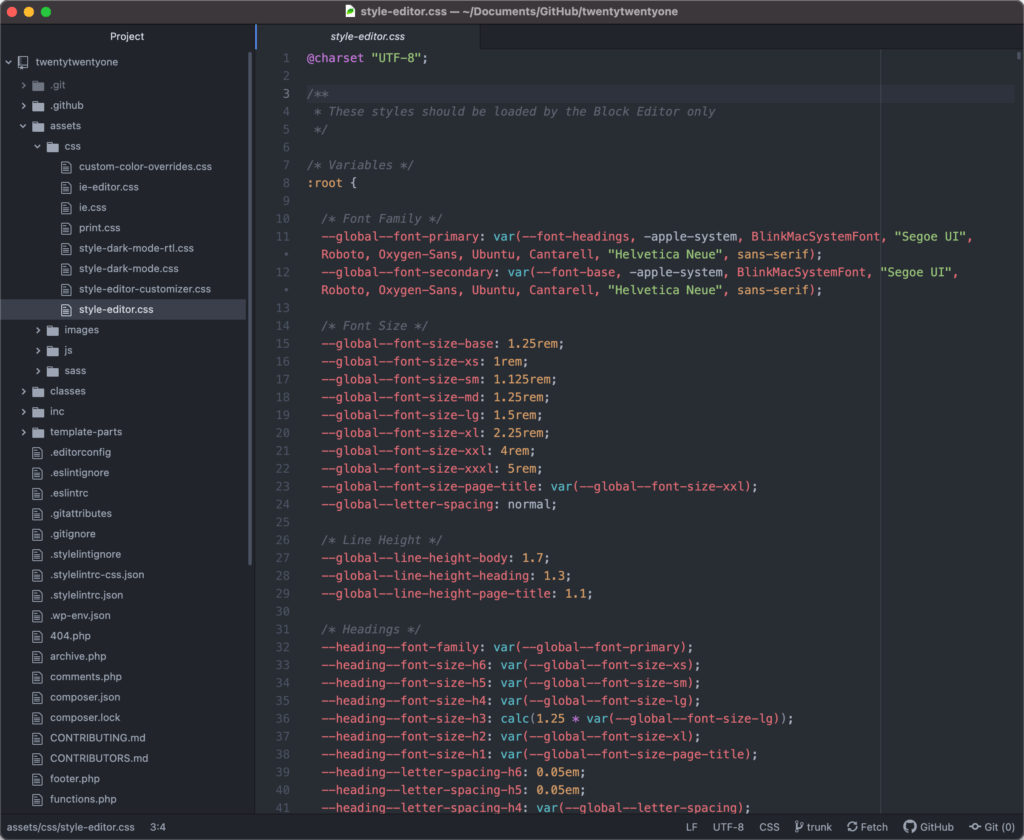Viewport: 1024px width, 840px height.
Task: Click the CSS grammar selector
Action: click(x=769, y=827)
